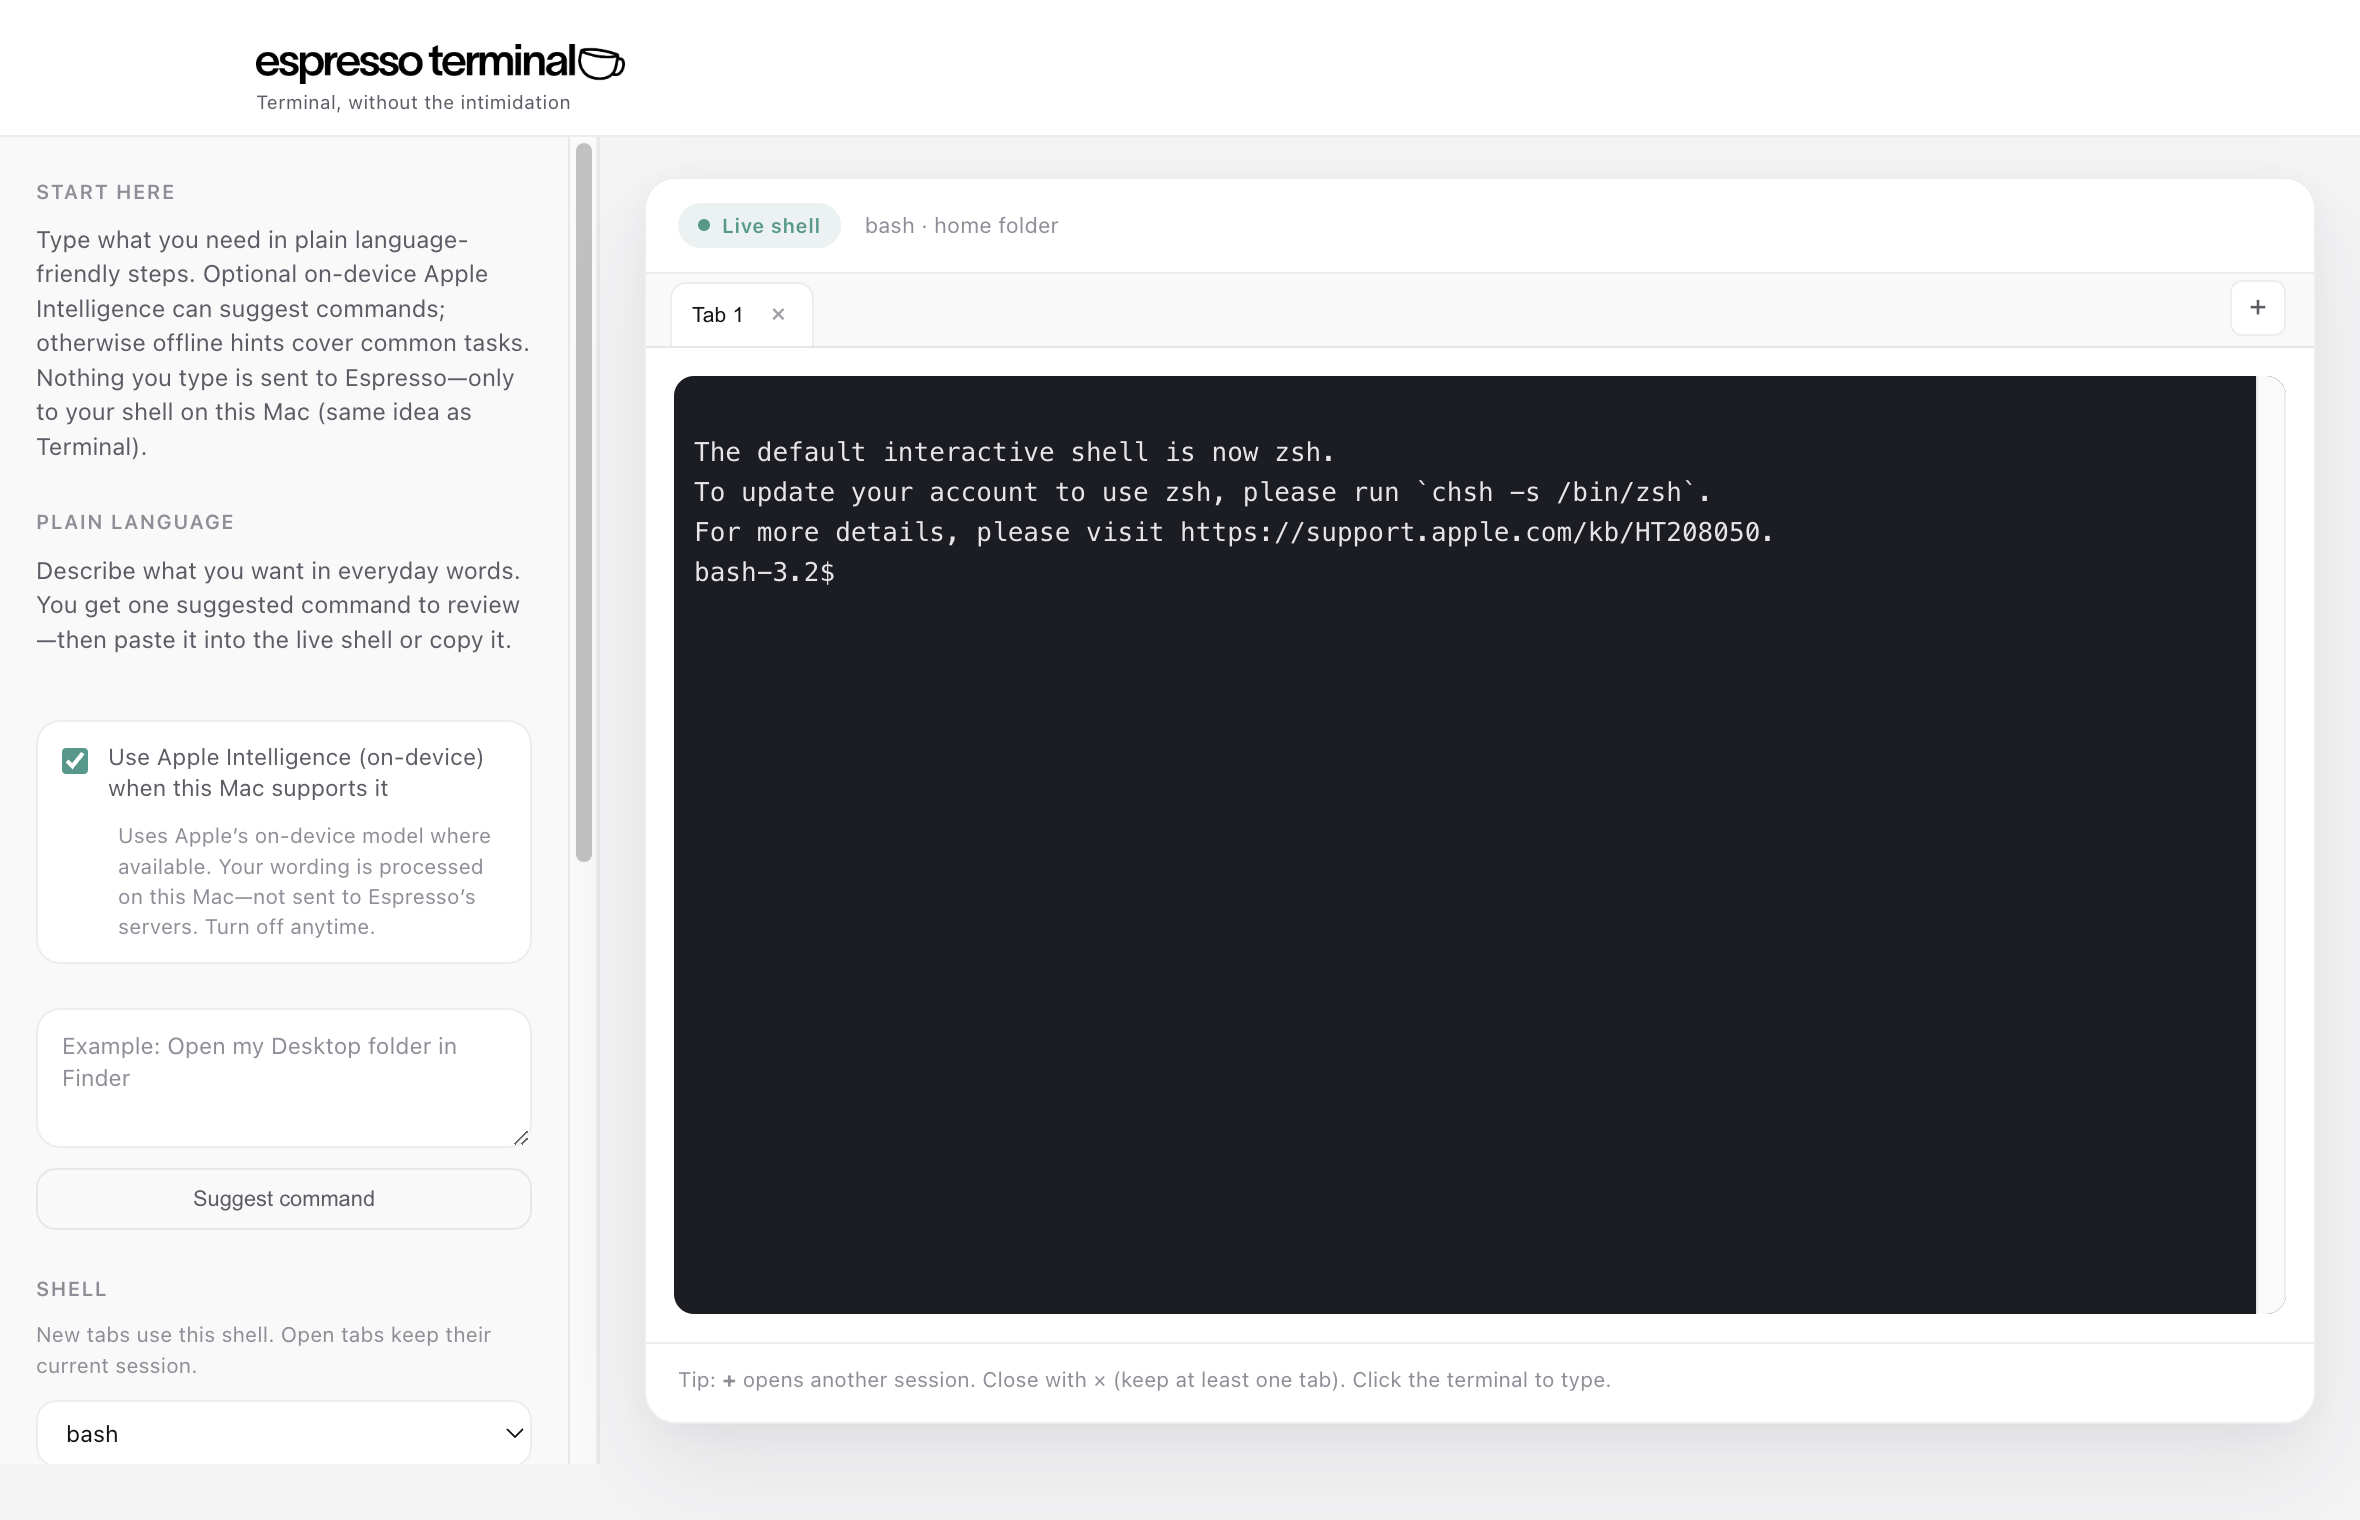Uncheck "Use Apple Intelligence (on-device)"
Image resolution: width=2360 pixels, height=1520 pixels.
pyautogui.click(x=75, y=761)
